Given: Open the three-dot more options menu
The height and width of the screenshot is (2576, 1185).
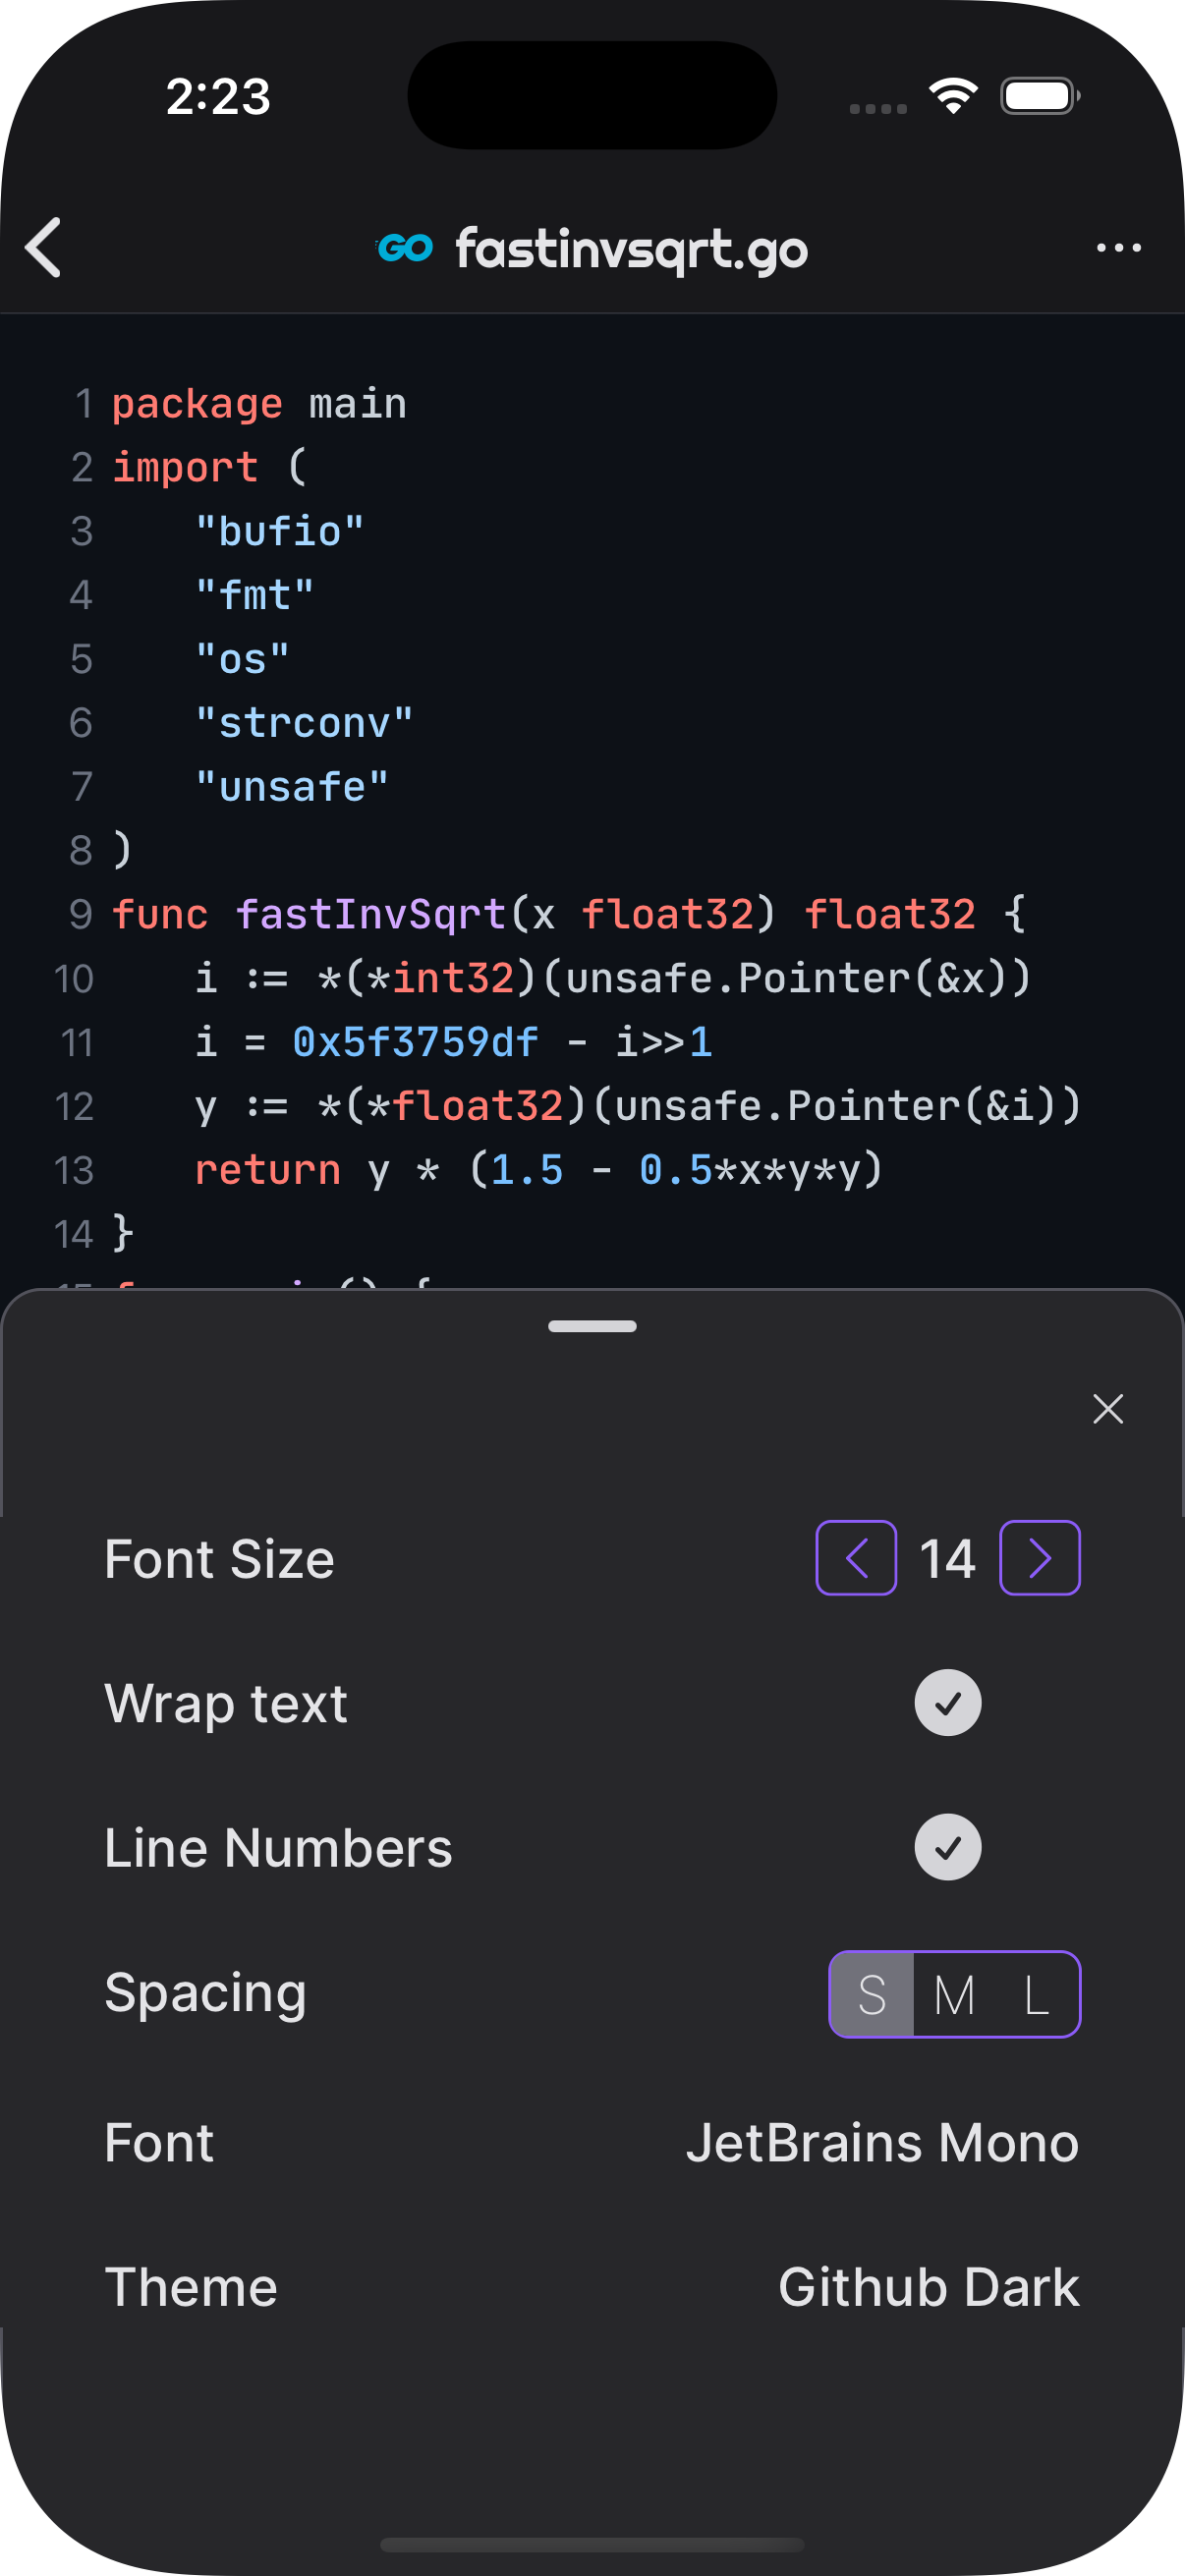Looking at the screenshot, I should point(1118,247).
